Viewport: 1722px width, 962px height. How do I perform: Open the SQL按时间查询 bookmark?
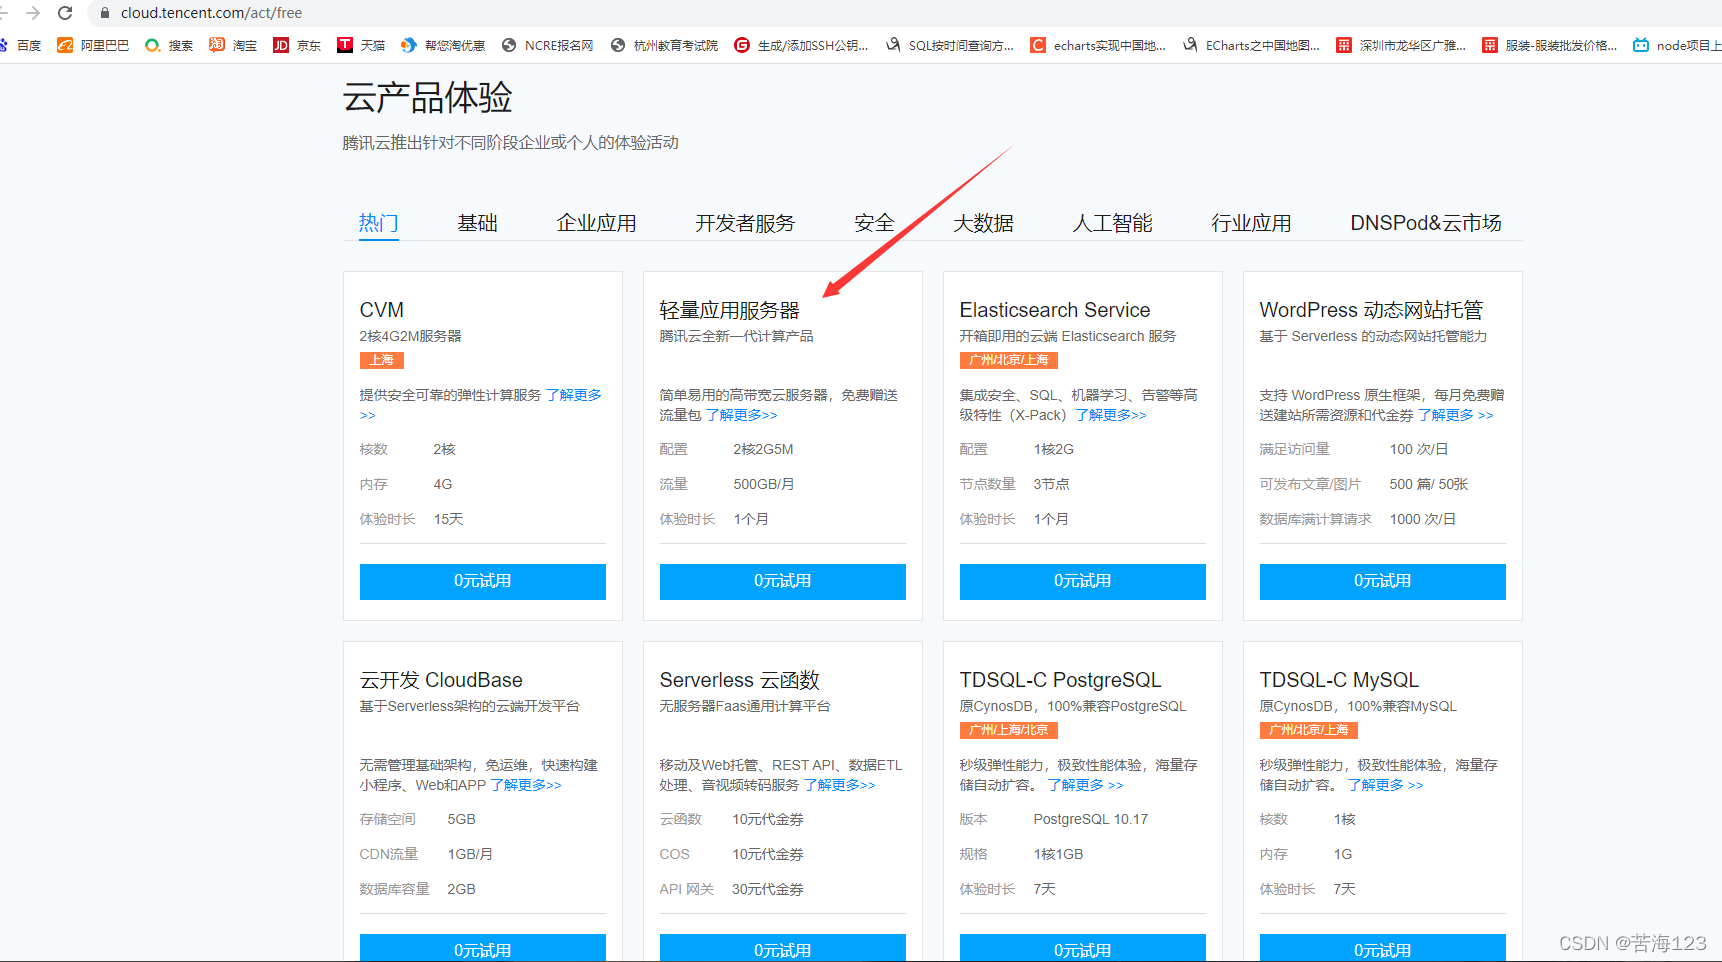tap(949, 45)
